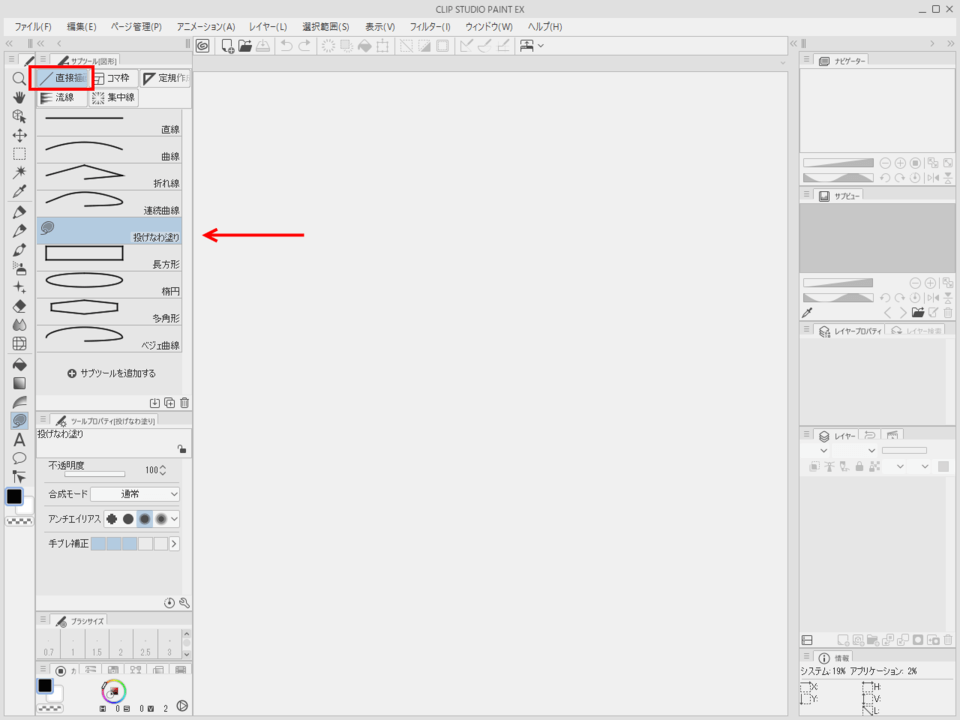Select the Blend tool
Screen dimensions: 960x720
pos(19,324)
